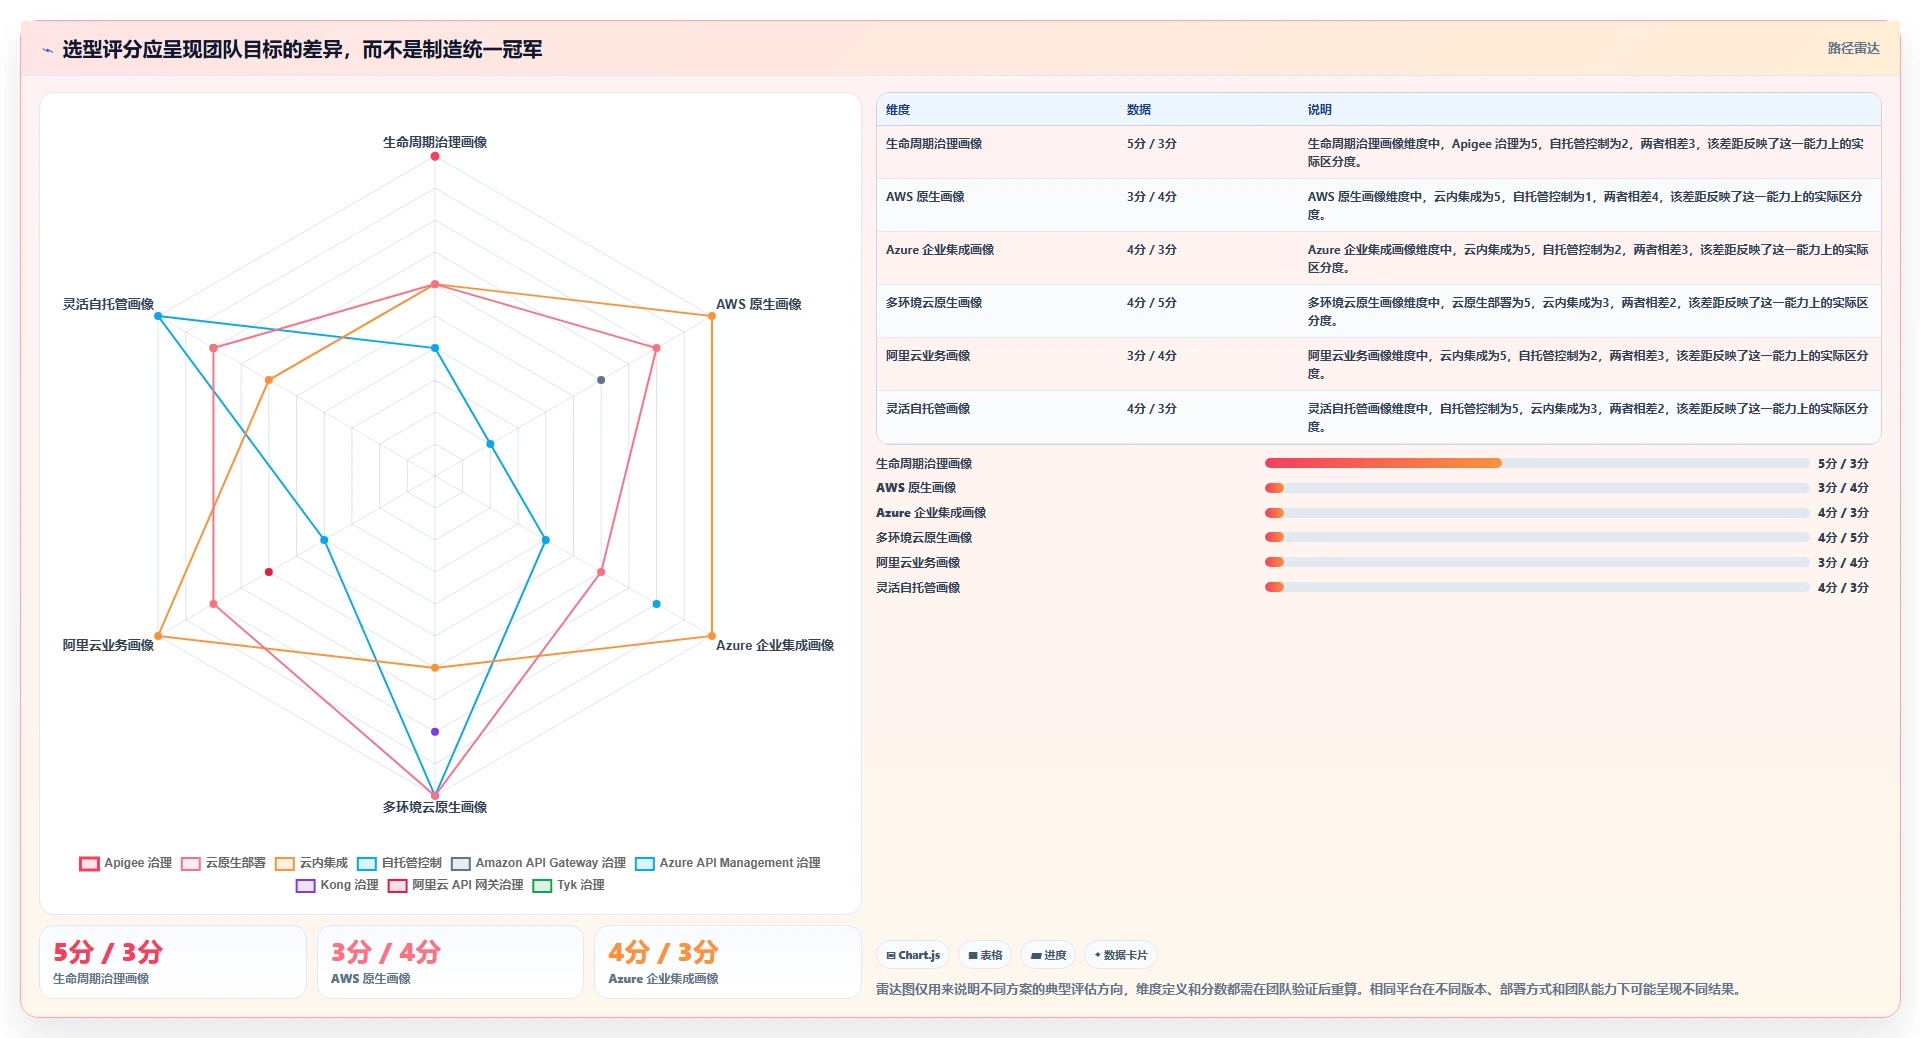Open the 3分 / 4分 AWS 原生画像 score card
The image size is (1921, 1038).
coord(450,962)
